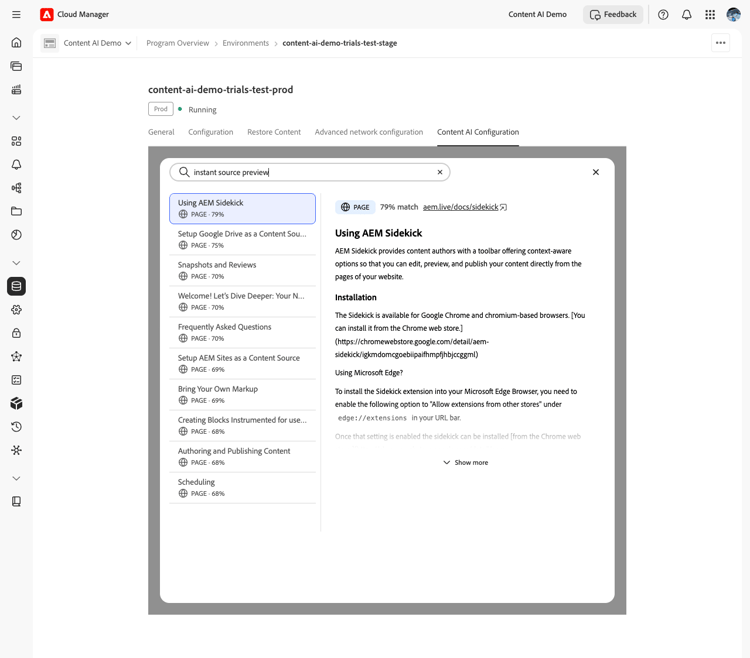Open the pipeline nodes icon in sidebar
Viewport: 750px width, 658px height.
pos(16,188)
